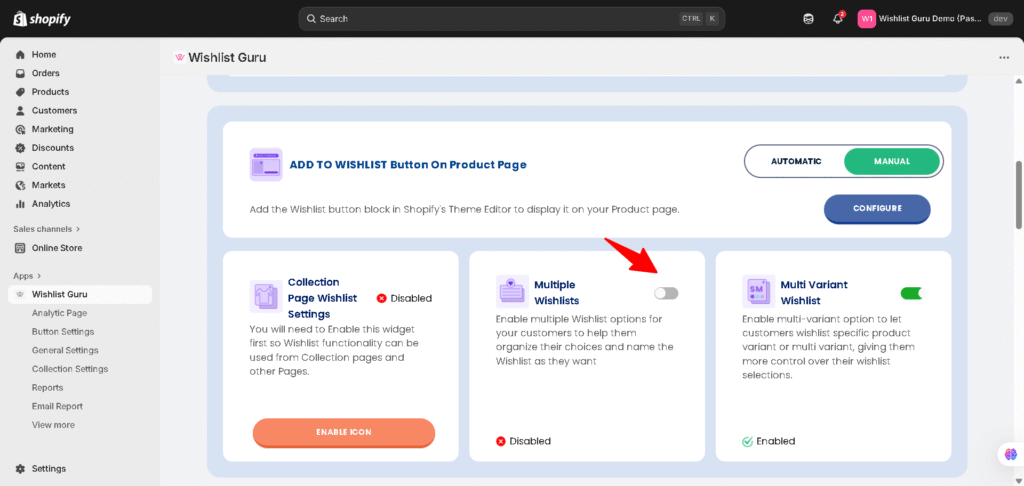Click the Marketing target icon
Image resolution: width=1024 pixels, height=486 pixels.
pos(20,129)
